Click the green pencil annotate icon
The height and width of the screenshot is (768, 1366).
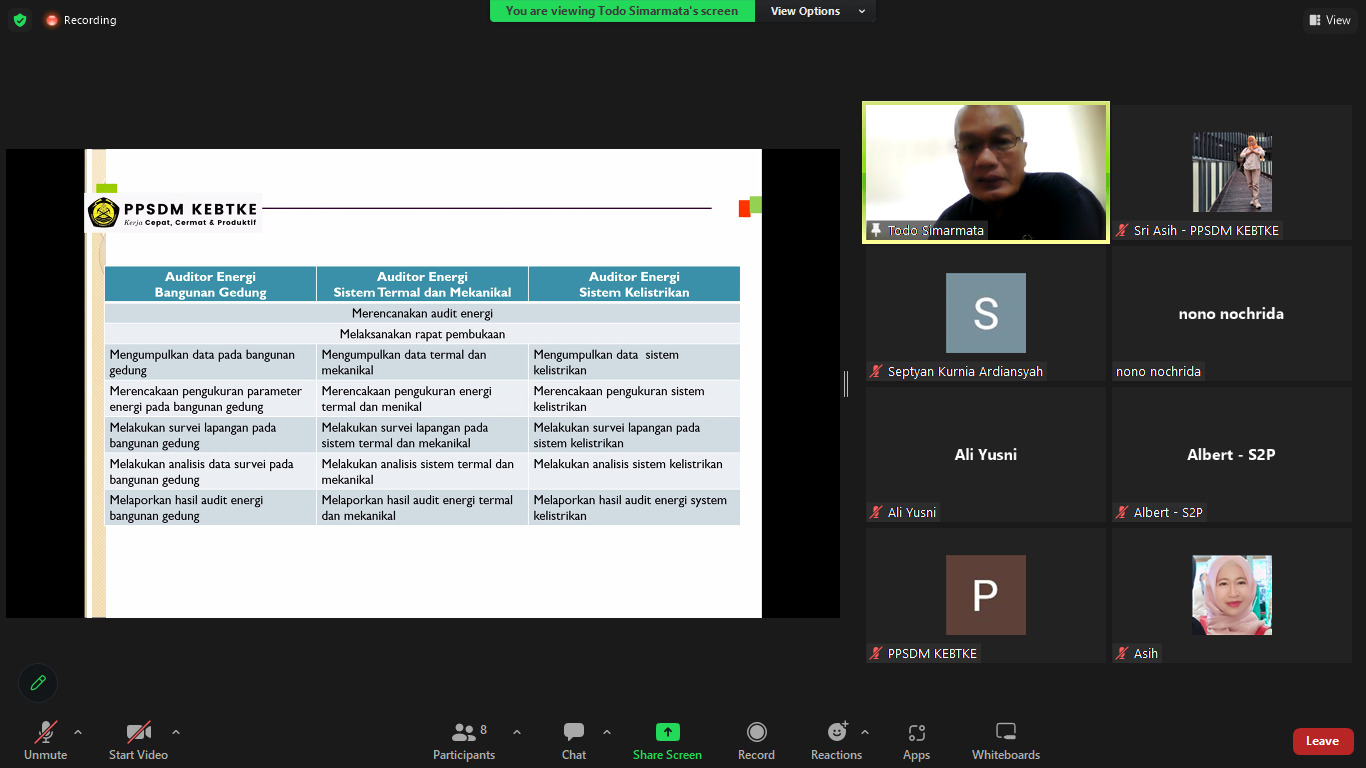(x=38, y=683)
